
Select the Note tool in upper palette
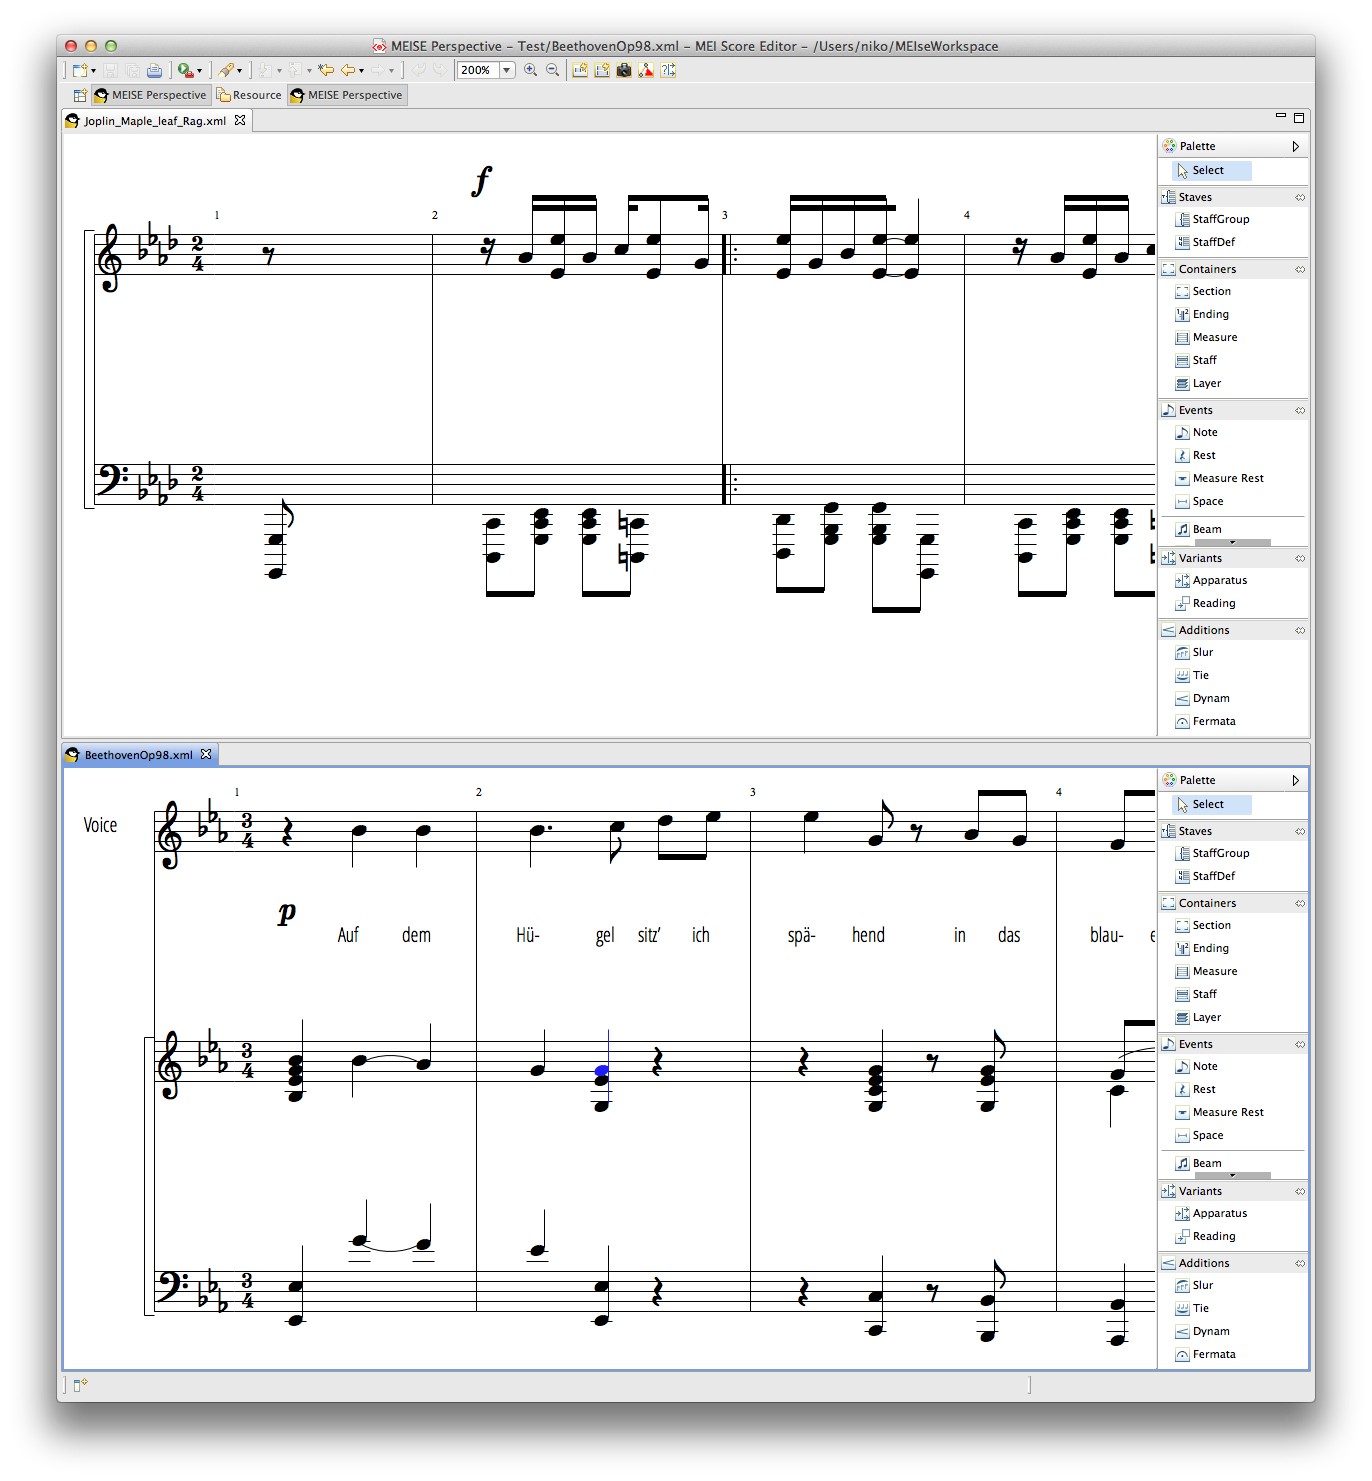pyautogui.click(x=1204, y=432)
